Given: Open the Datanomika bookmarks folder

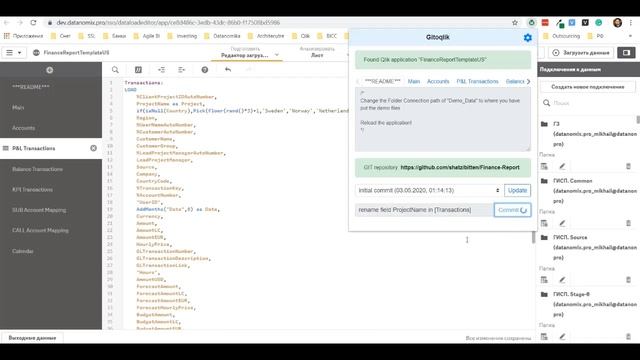Looking at the screenshot, I should pyautogui.click(x=222, y=36).
